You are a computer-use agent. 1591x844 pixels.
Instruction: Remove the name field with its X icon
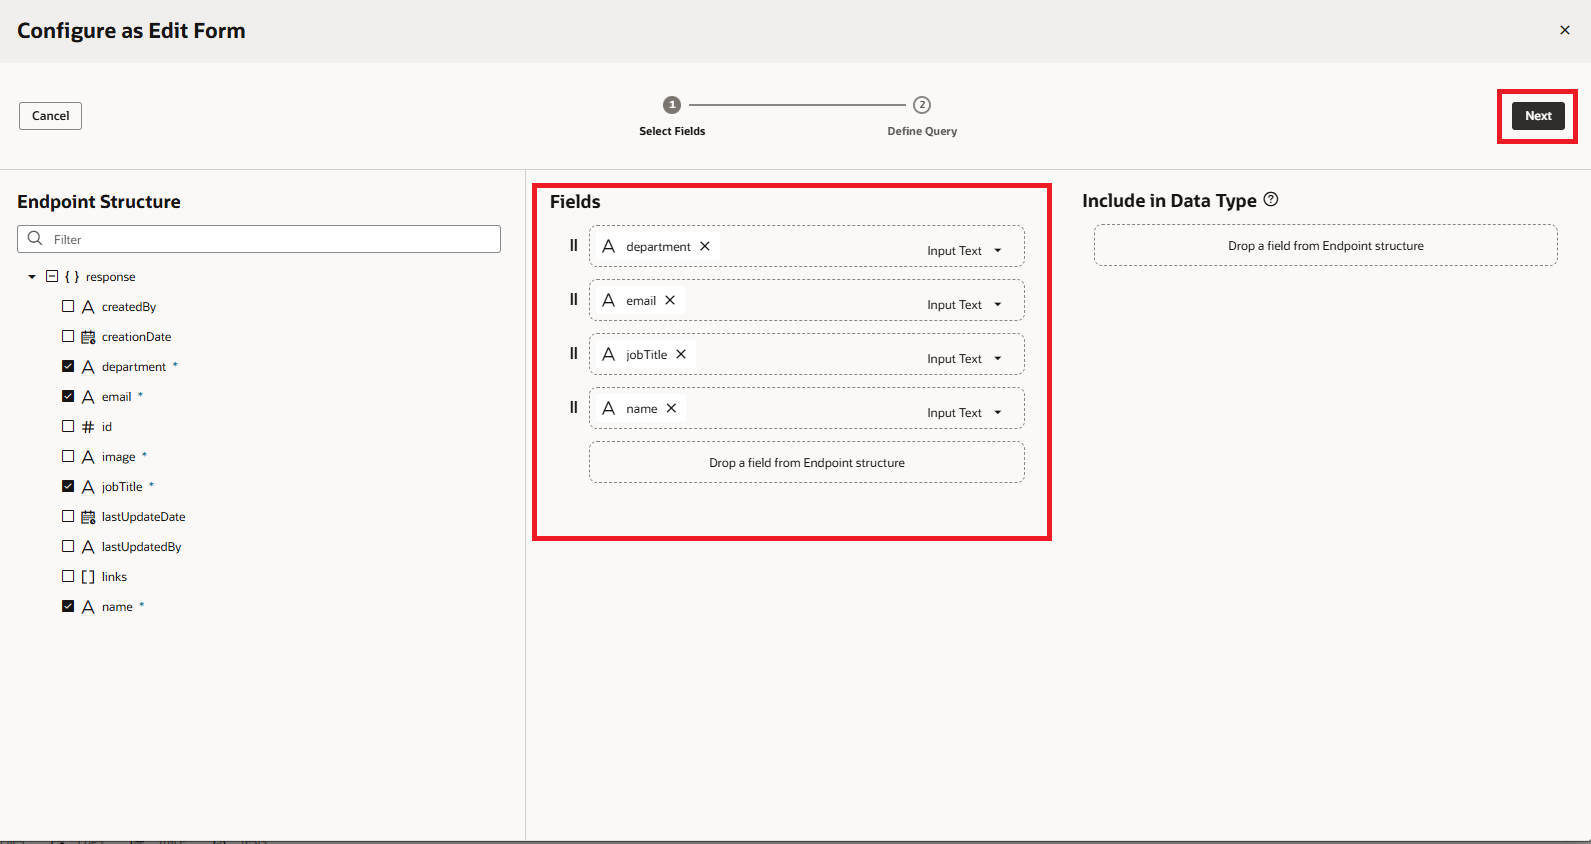point(672,408)
